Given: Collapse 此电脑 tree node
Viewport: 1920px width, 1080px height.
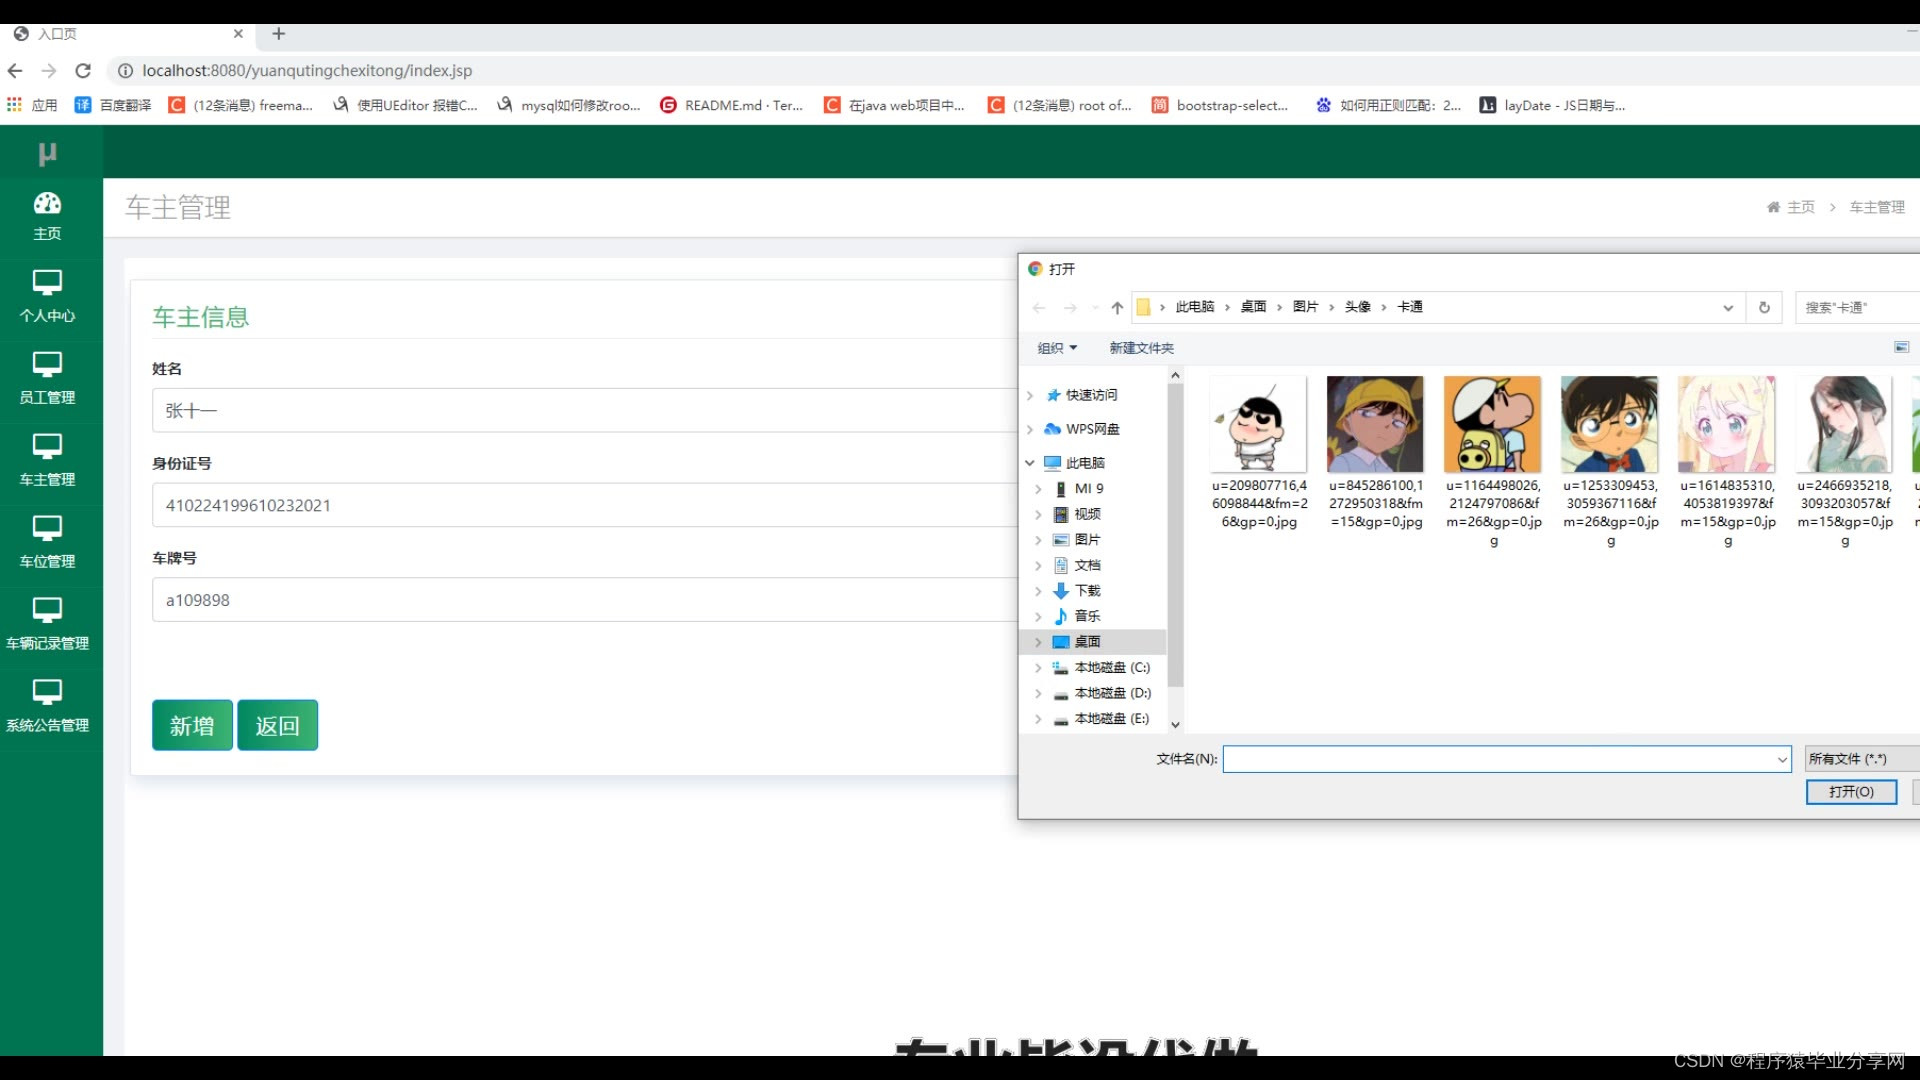Looking at the screenshot, I should pos(1030,463).
